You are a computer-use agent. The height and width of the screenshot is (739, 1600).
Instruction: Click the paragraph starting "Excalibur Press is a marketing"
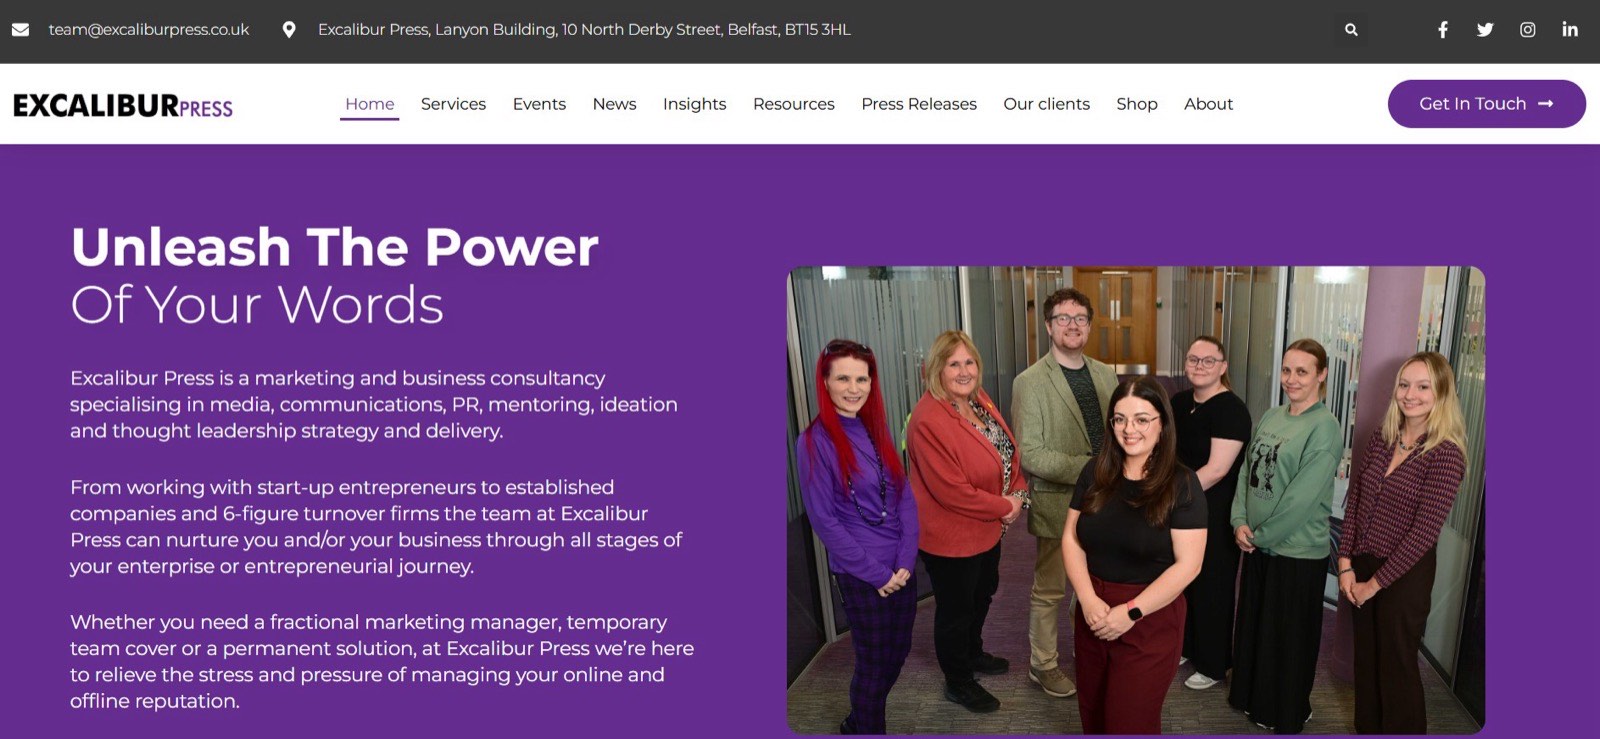pos(374,404)
